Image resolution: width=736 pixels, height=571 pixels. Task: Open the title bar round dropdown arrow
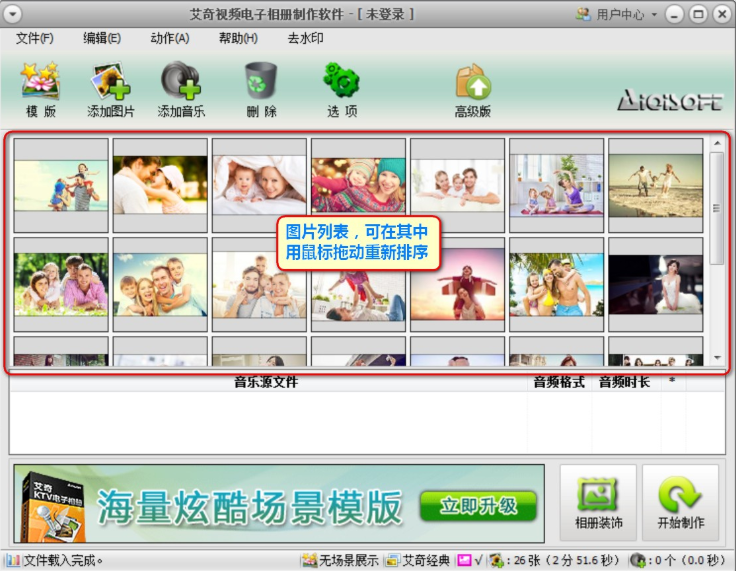(13, 14)
